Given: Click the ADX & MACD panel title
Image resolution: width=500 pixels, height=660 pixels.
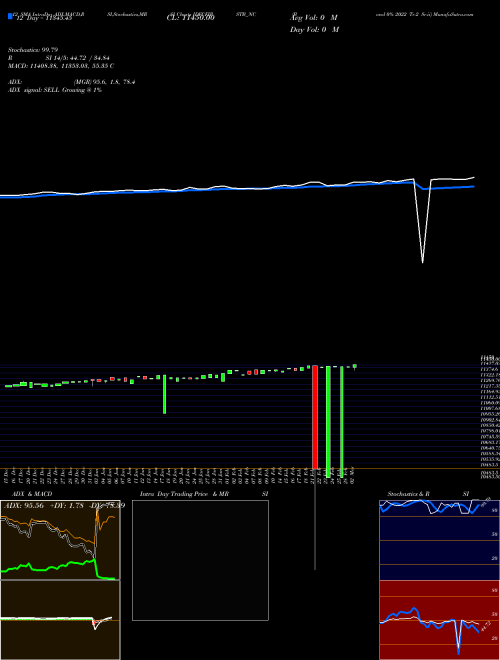Looking at the screenshot, I should (32, 494).
